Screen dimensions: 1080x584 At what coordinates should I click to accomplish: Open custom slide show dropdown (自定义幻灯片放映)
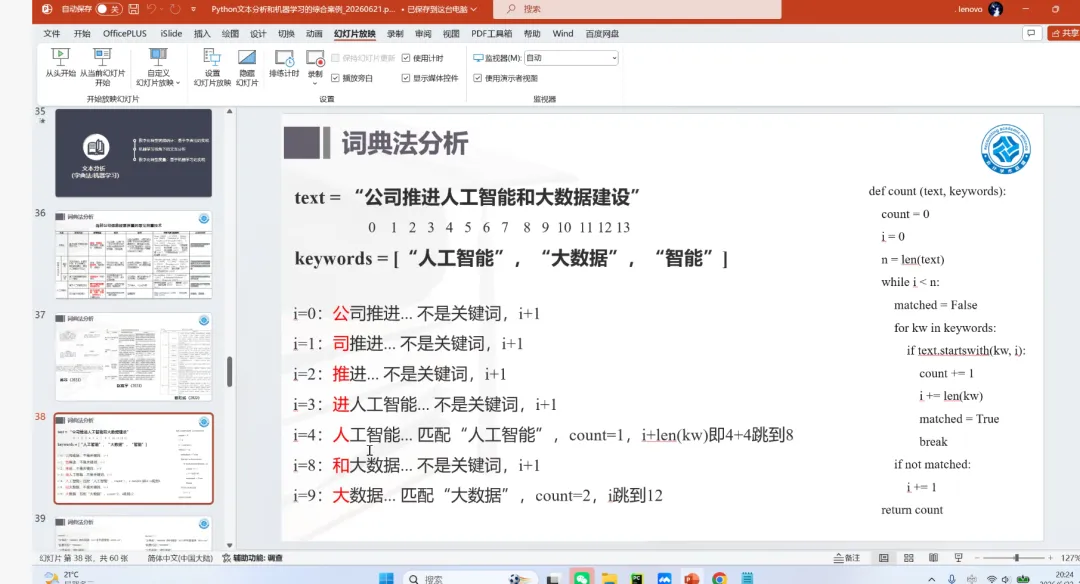coord(158,67)
